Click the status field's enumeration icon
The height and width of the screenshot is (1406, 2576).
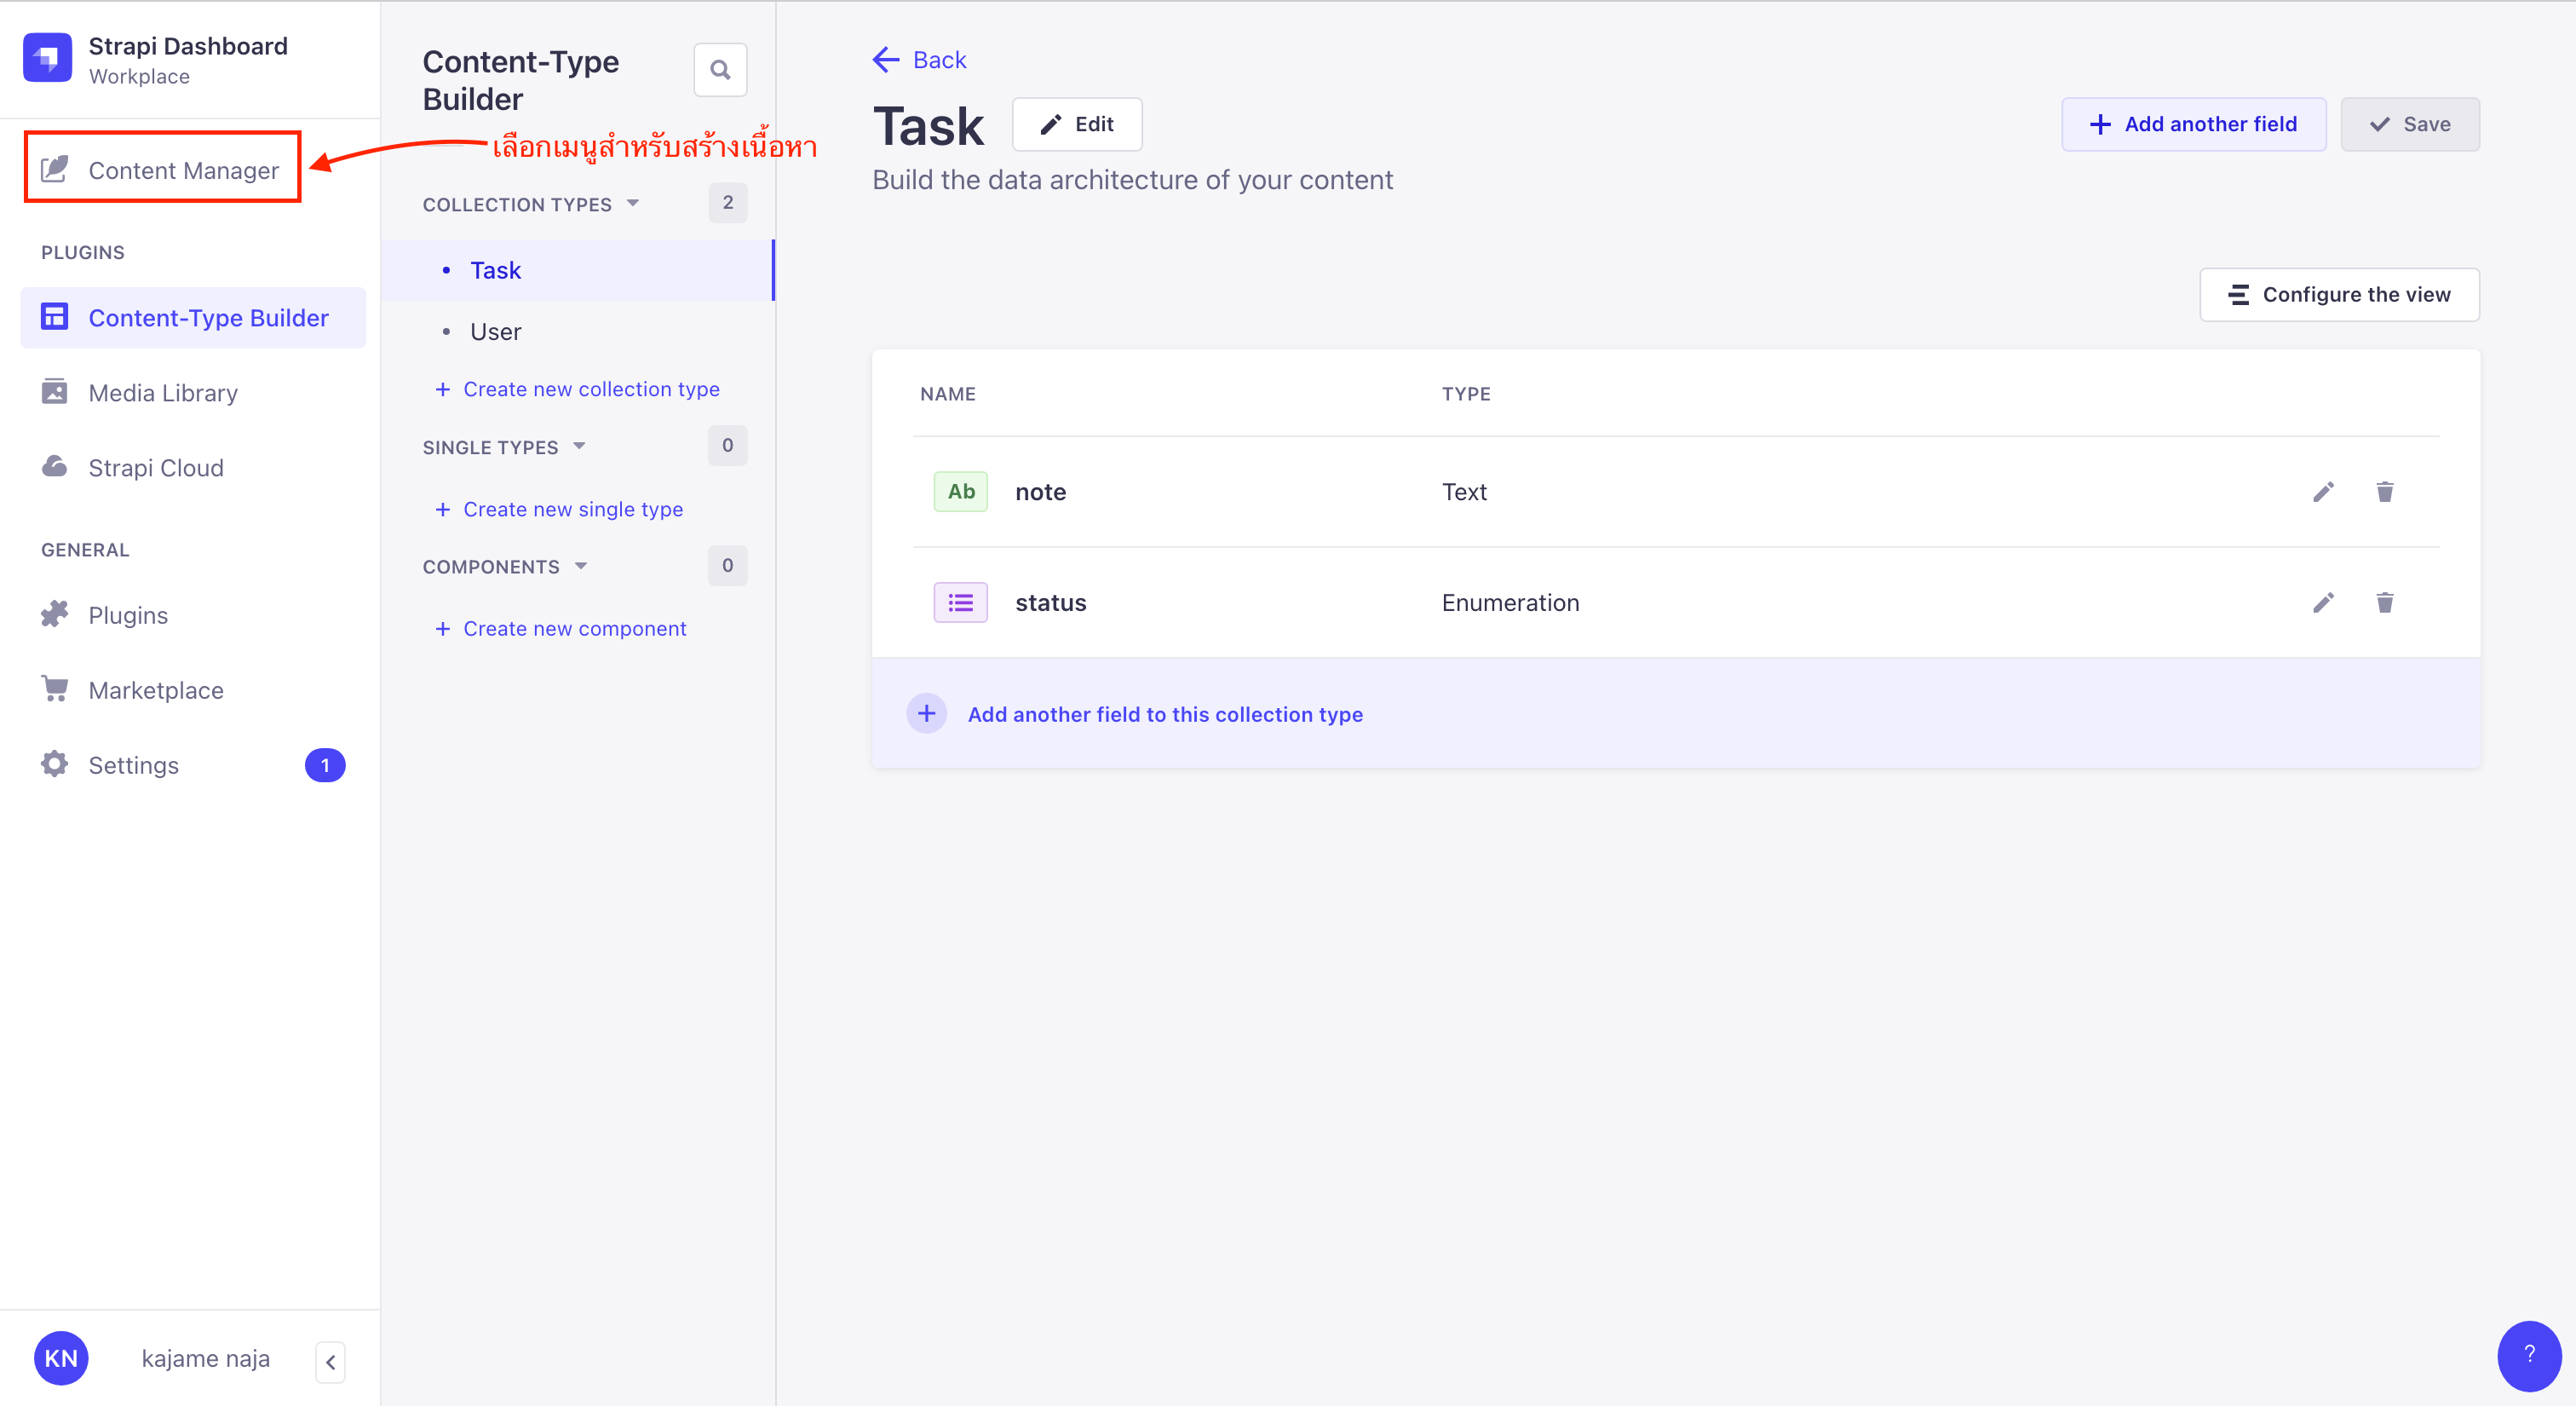coord(960,602)
